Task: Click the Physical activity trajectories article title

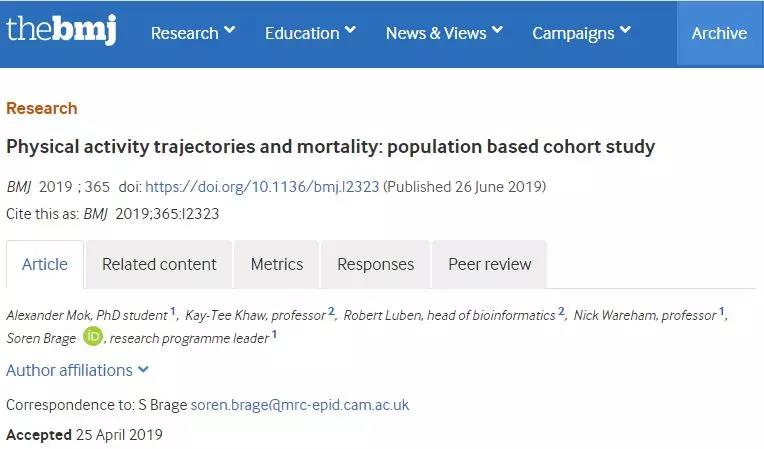Action: coord(330,147)
